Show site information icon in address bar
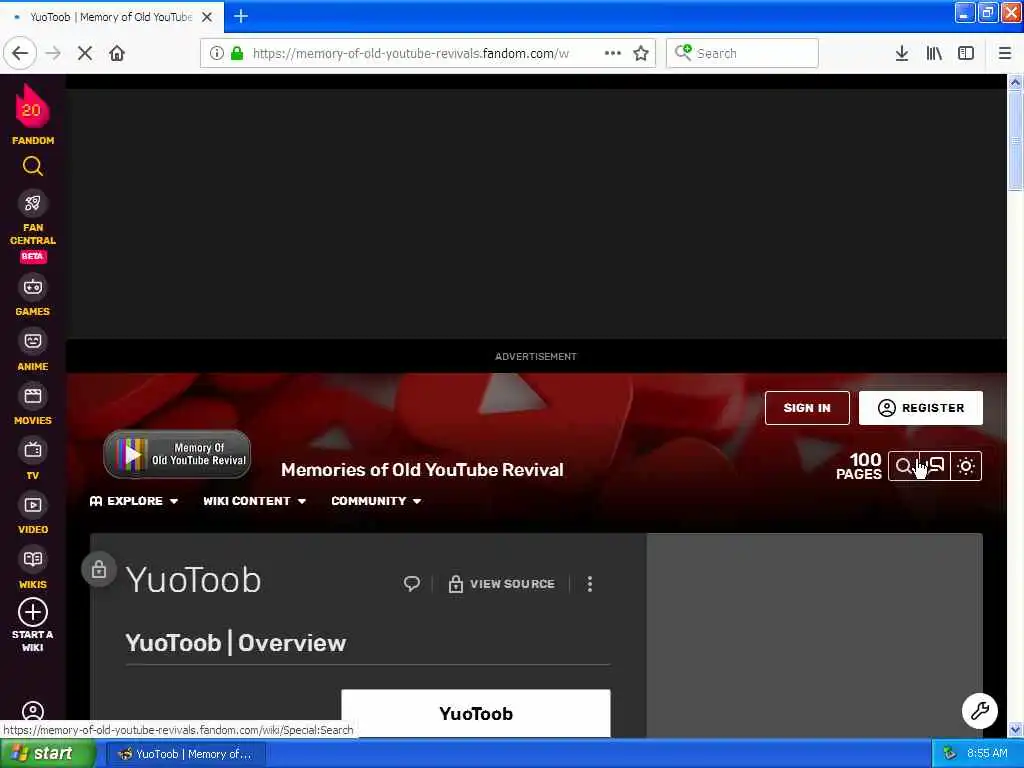The image size is (1024, 768). (x=217, y=53)
